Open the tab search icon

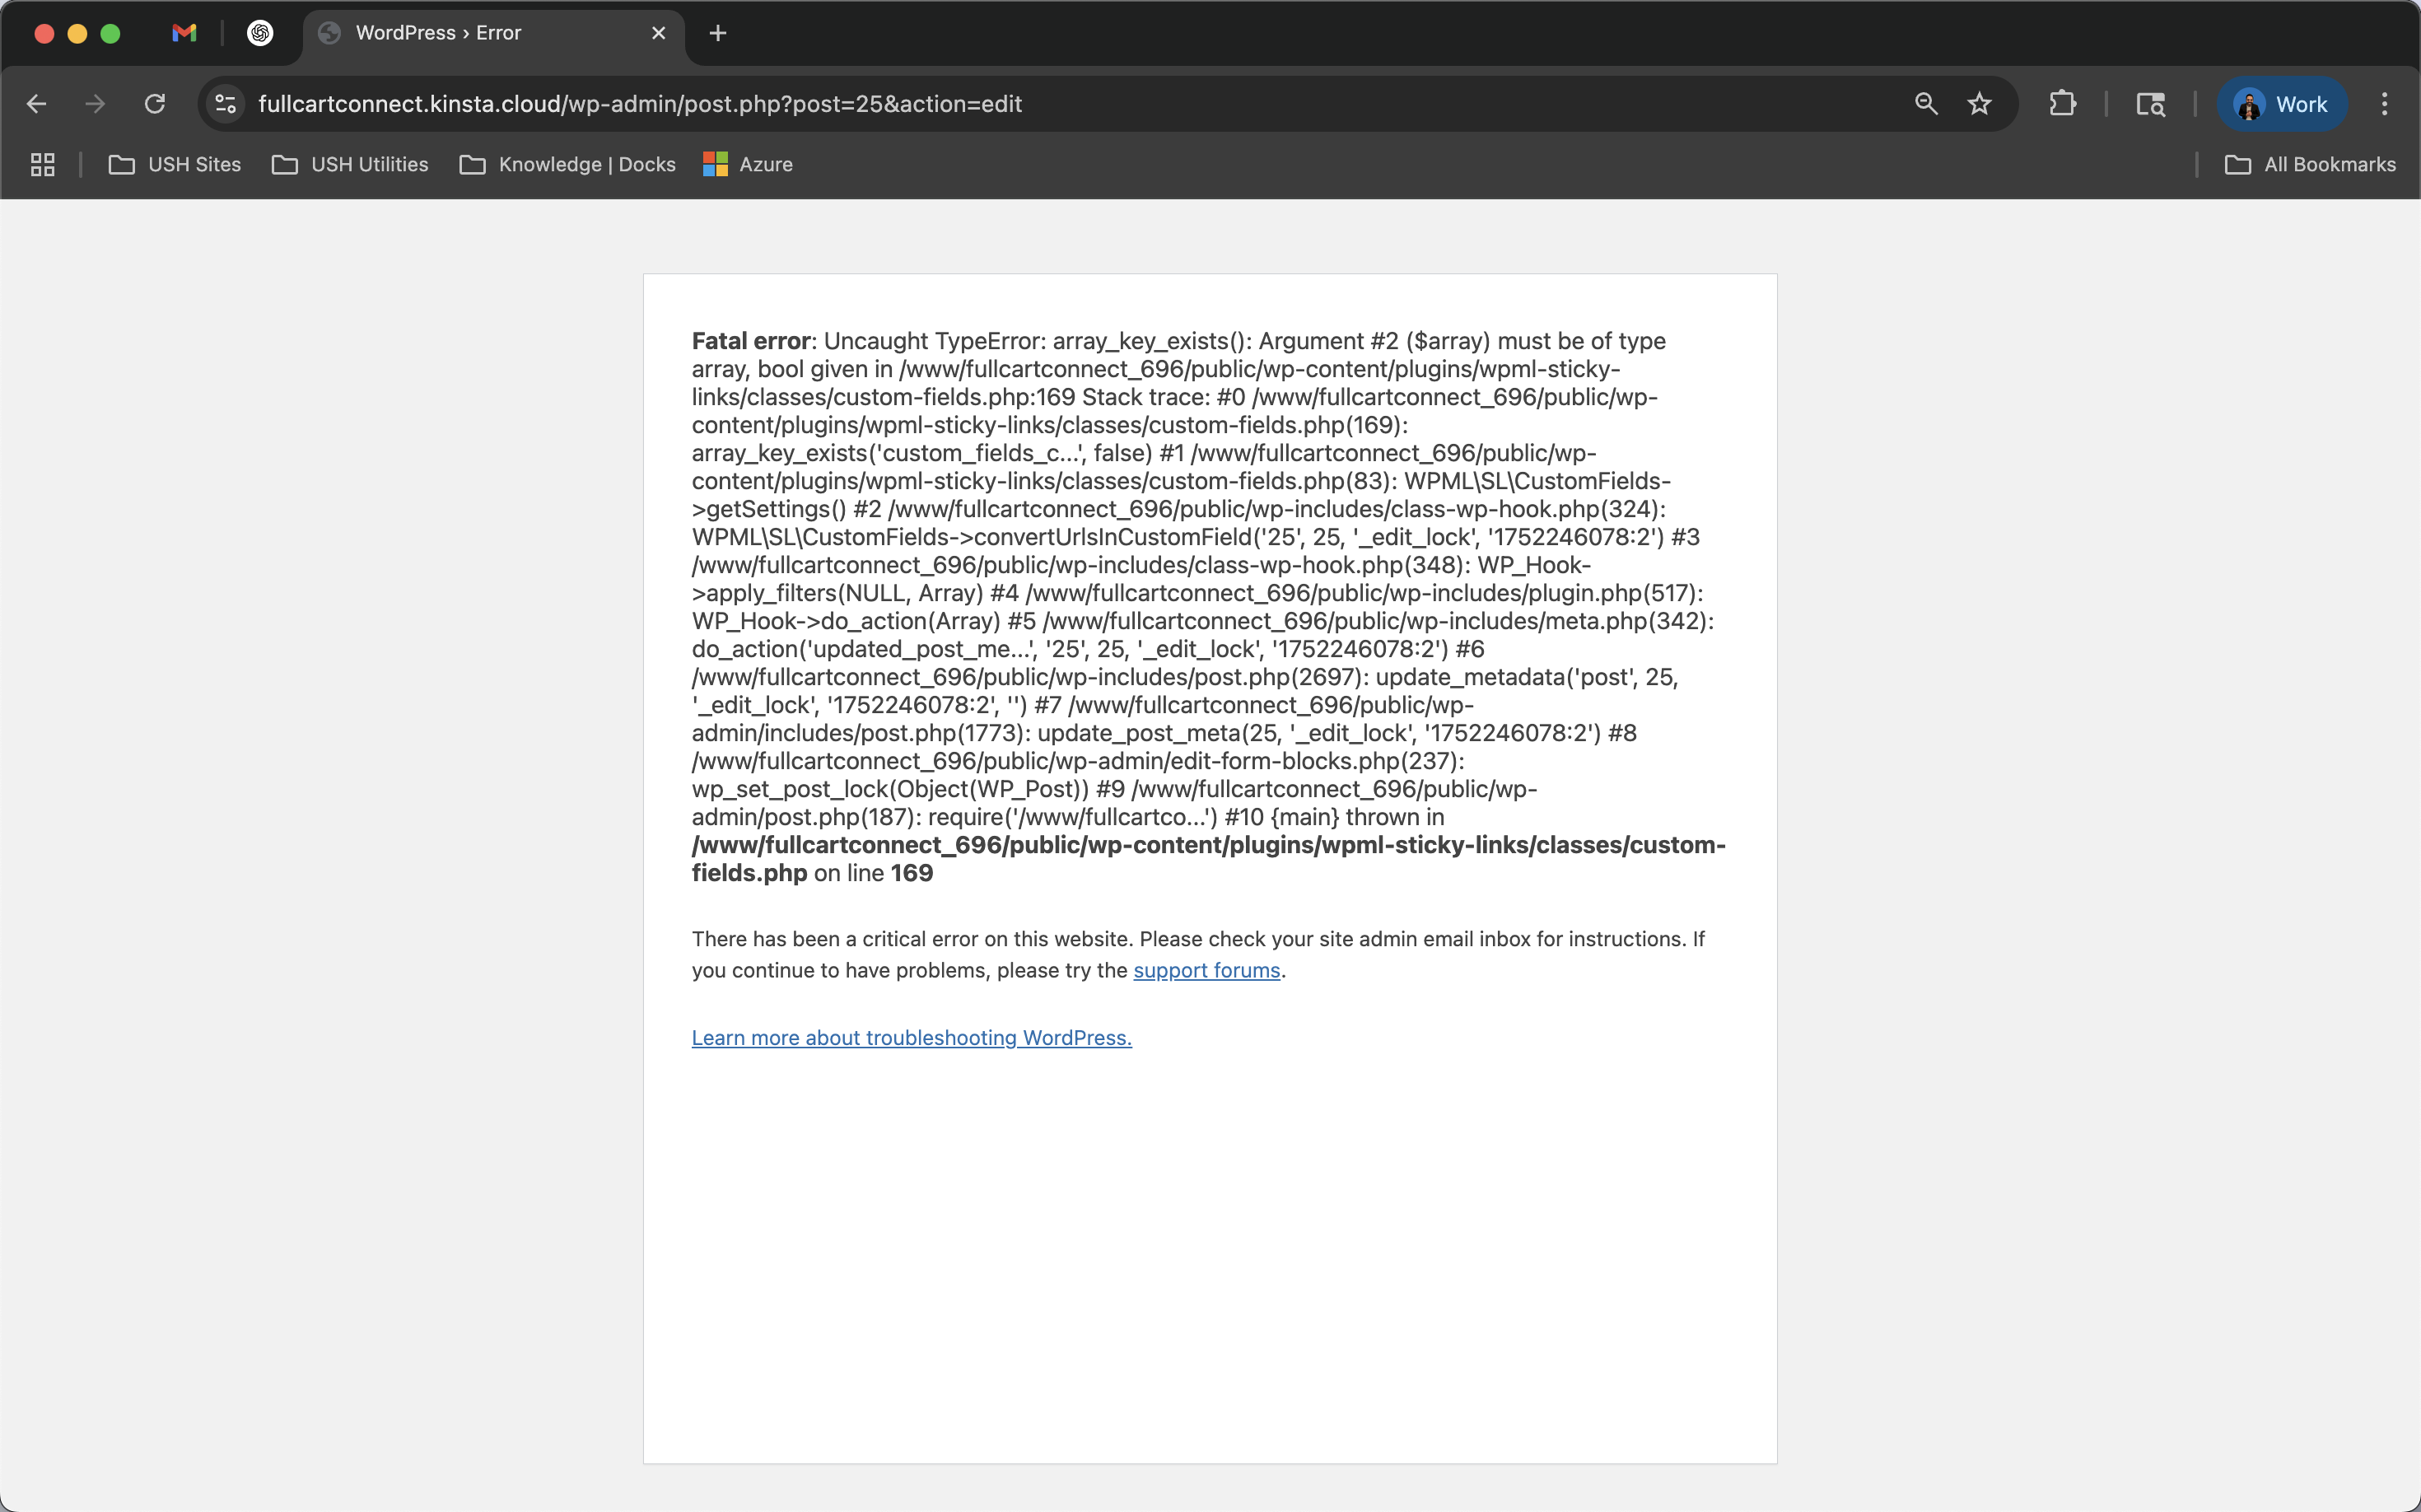click(x=2150, y=104)
